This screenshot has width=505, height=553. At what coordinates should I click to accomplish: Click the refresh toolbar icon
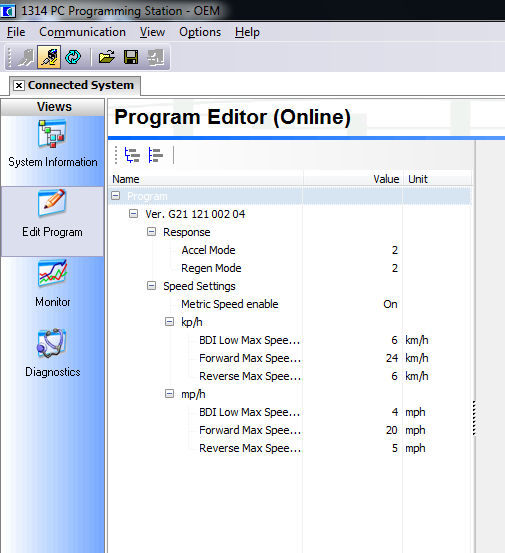73,57
